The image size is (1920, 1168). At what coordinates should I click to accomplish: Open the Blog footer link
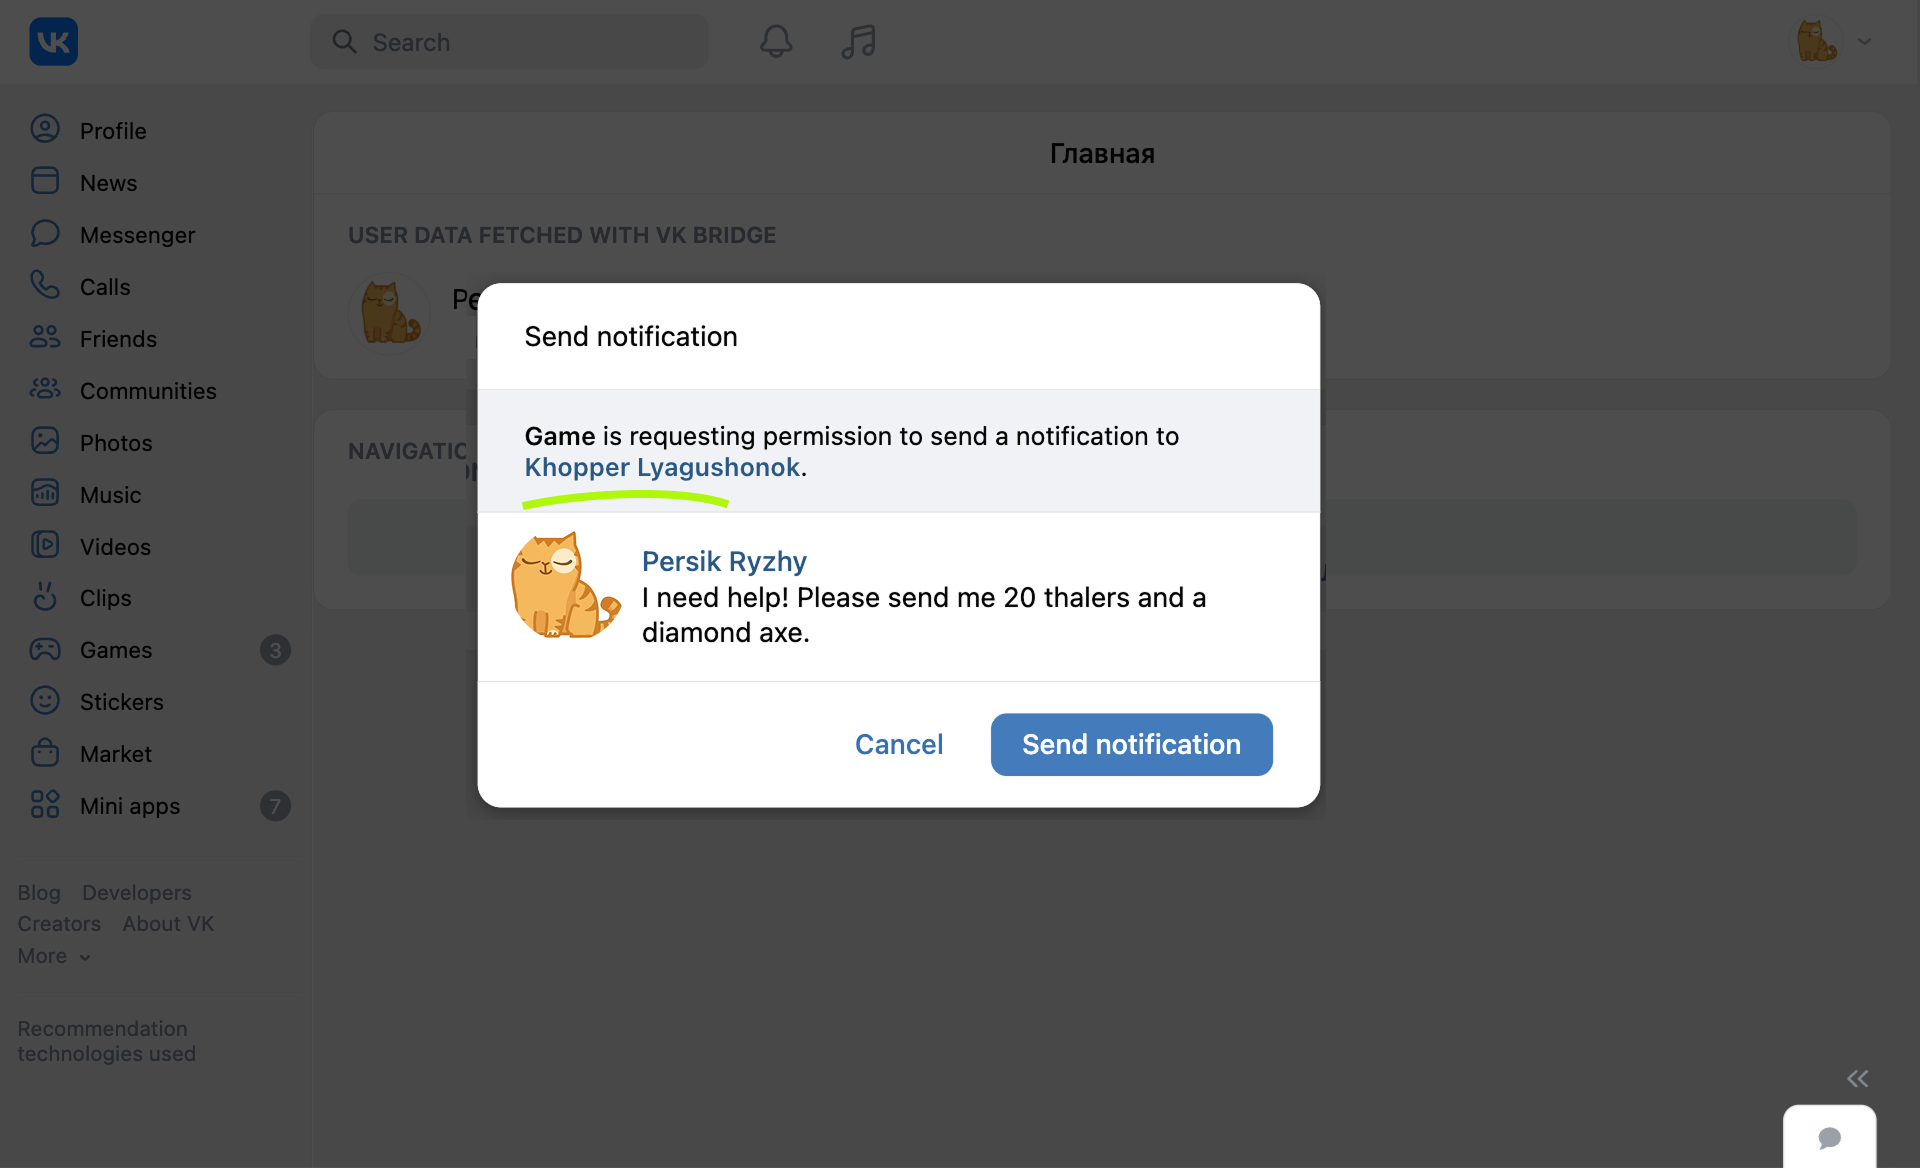click(39, 892)
